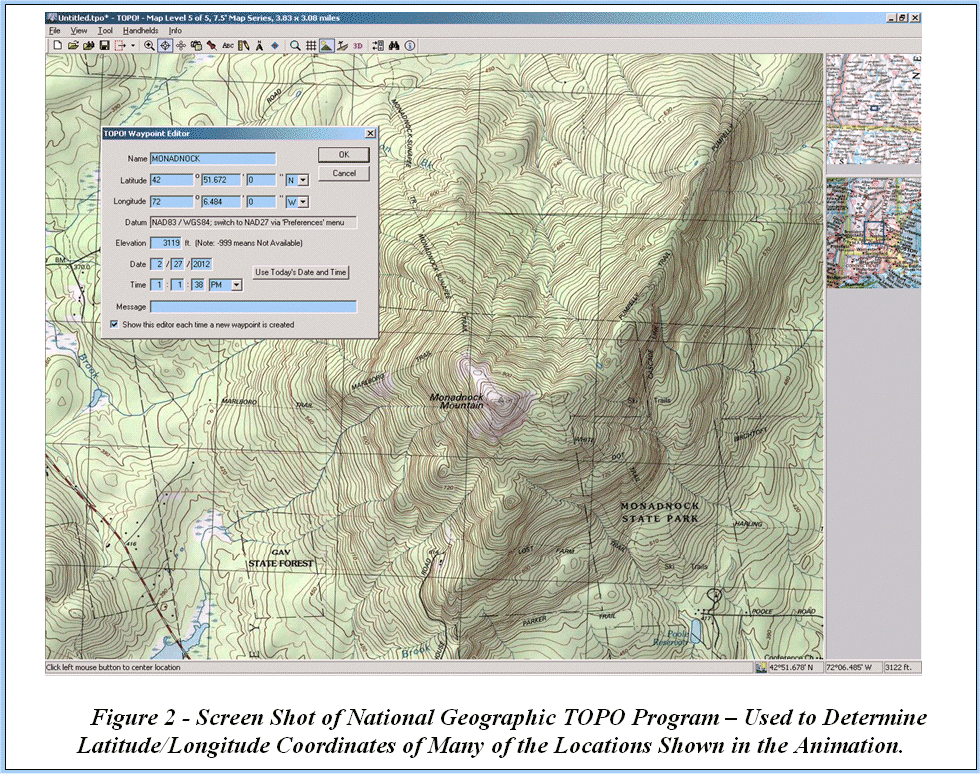This screenshot has height=774, width=980.
Task: Click the copy map camera icon
Action: [196, 46]
